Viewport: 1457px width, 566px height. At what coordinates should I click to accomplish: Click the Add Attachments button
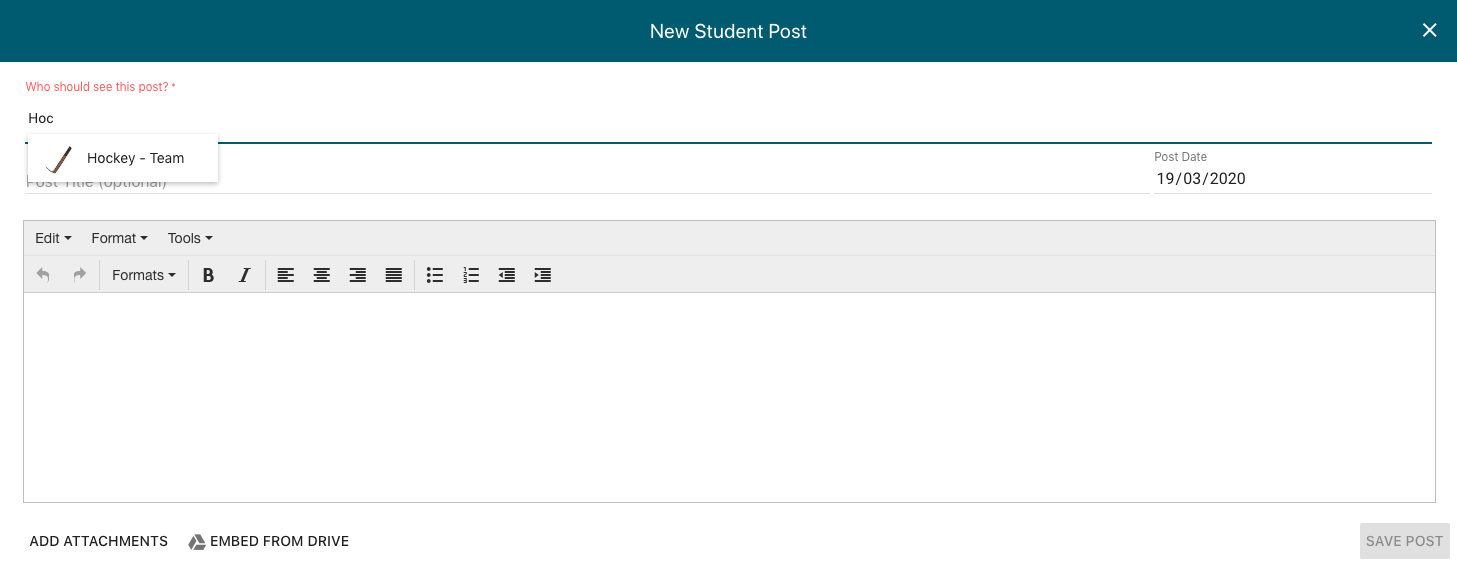coord(99,541)
